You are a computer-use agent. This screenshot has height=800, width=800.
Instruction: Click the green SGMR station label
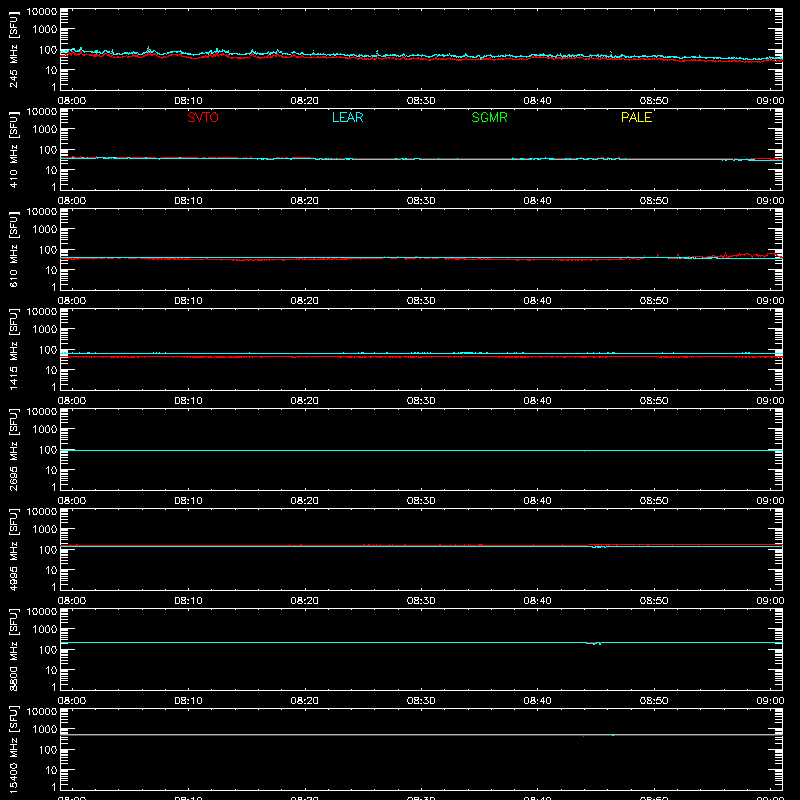tap(489, 117)
